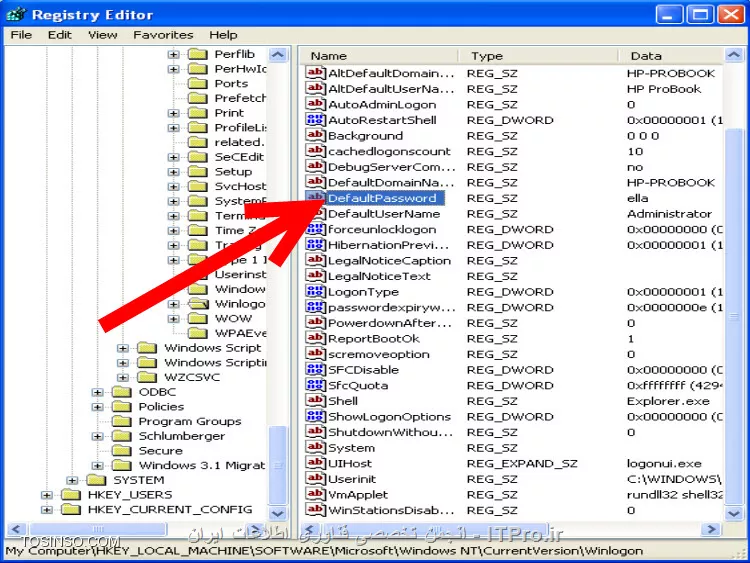Click values pane scroll right arrow
750x563 pixels.
click(x=712, y=529)
